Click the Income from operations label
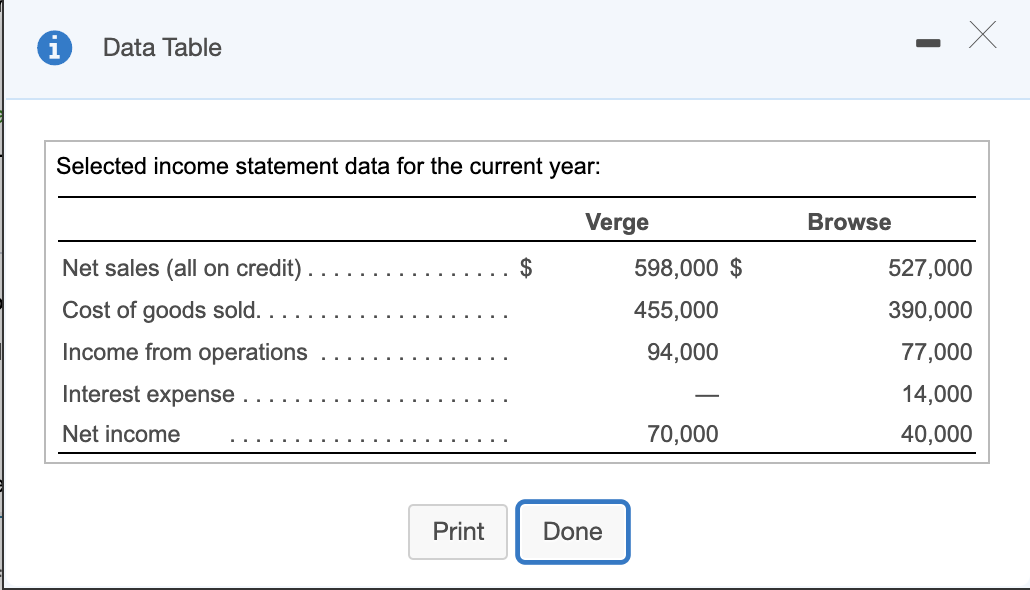 (184, 352)
